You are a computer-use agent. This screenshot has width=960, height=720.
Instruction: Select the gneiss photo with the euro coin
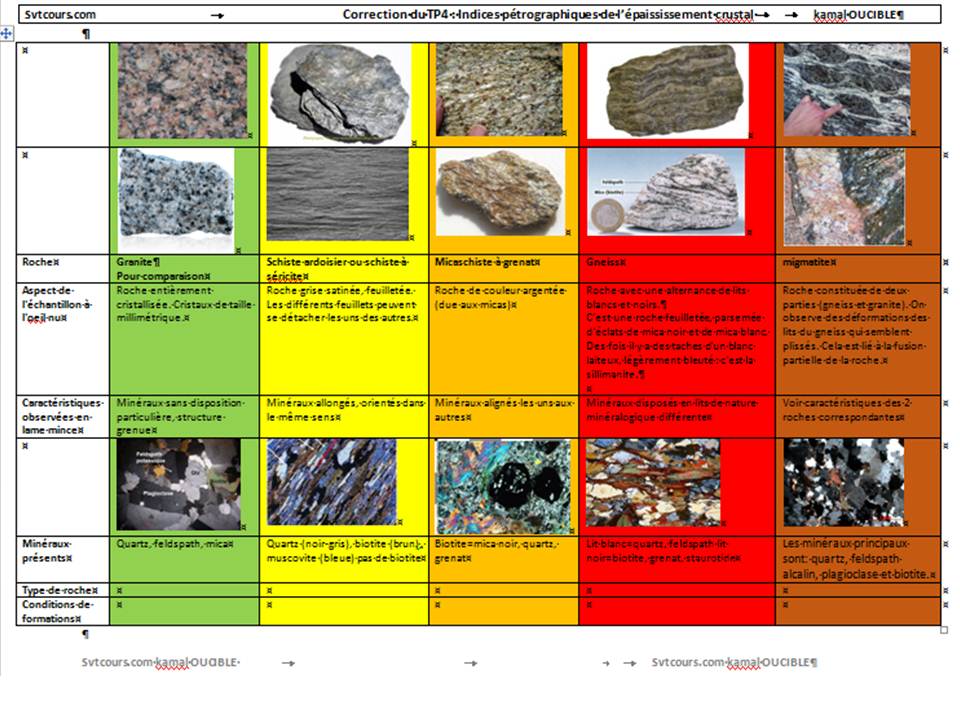665,192
